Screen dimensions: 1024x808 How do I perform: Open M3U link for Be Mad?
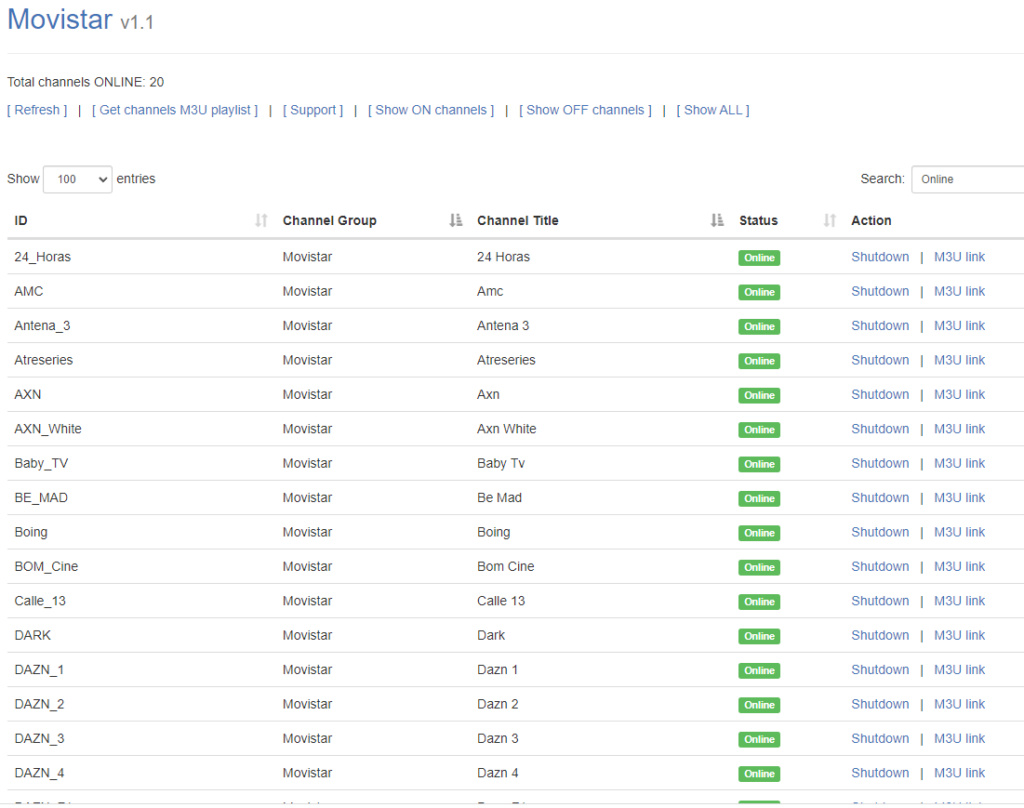(959, 498)
